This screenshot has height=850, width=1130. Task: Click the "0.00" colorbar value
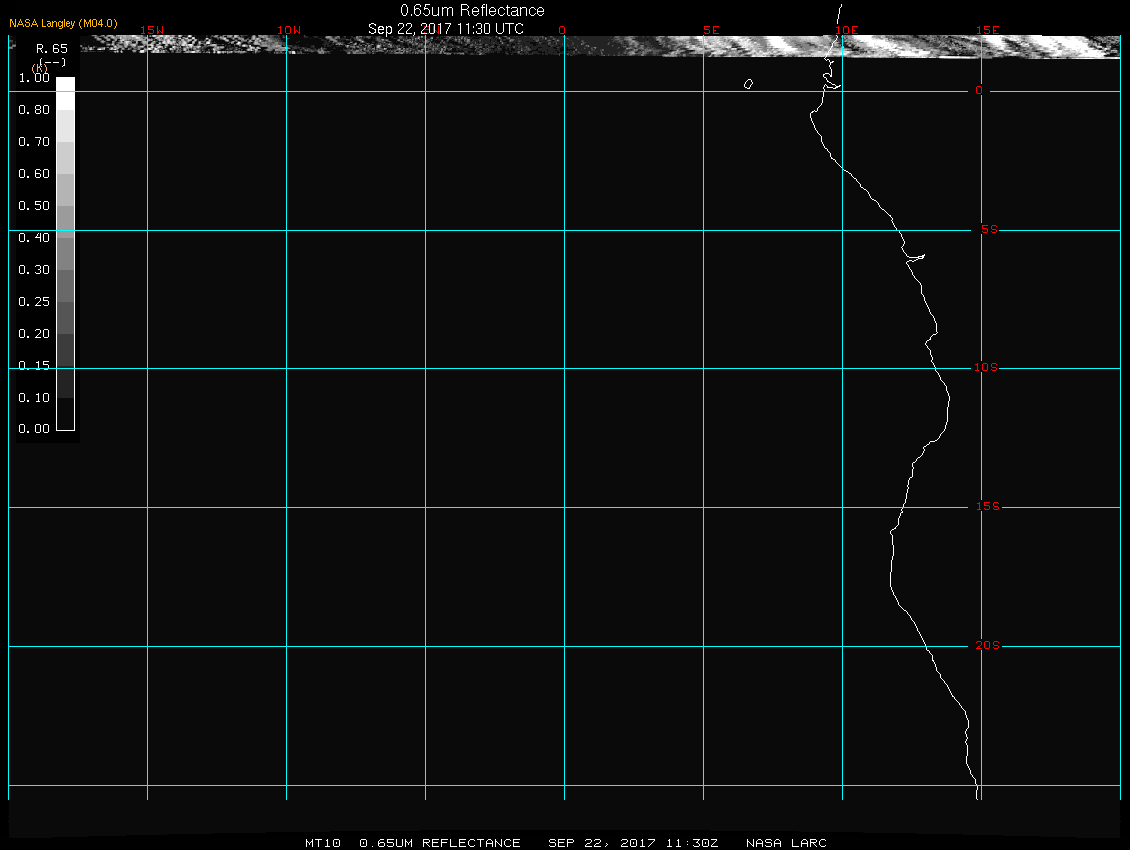(34, 428)
